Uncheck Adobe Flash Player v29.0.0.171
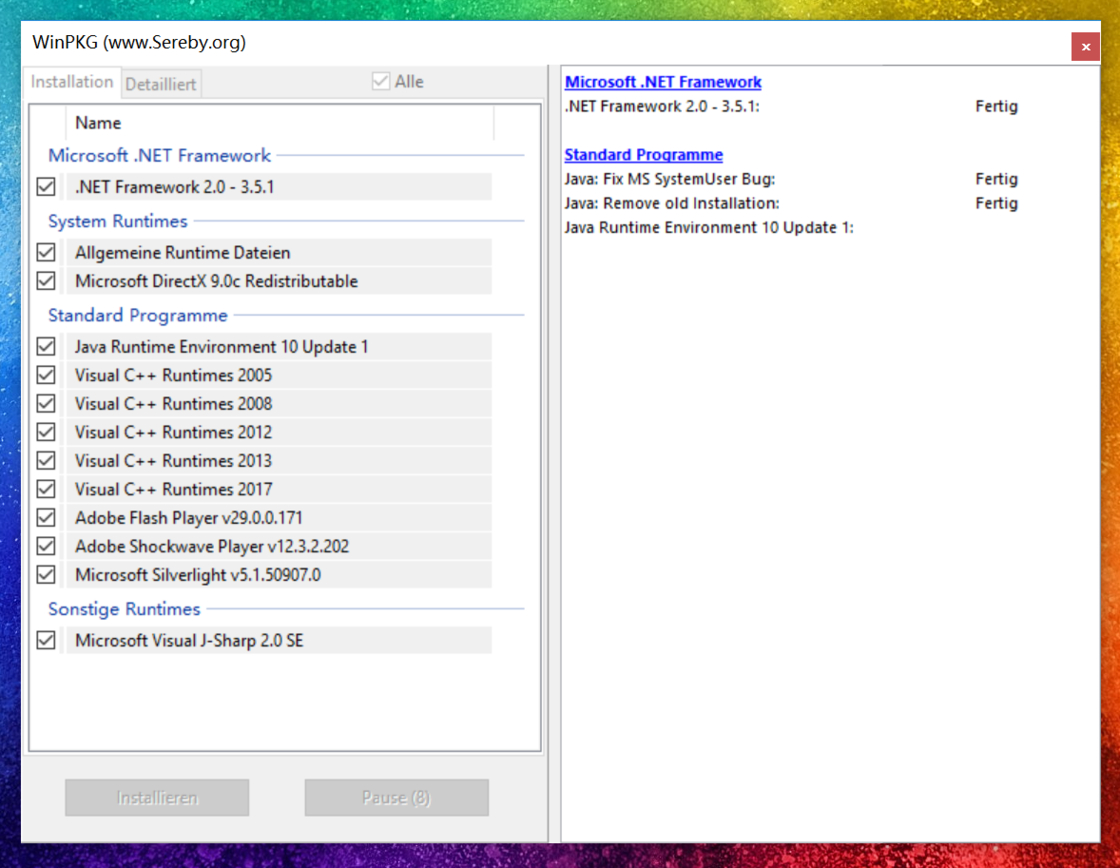The width and height of the screenshot is (1120, 868). tap(46, 519)
